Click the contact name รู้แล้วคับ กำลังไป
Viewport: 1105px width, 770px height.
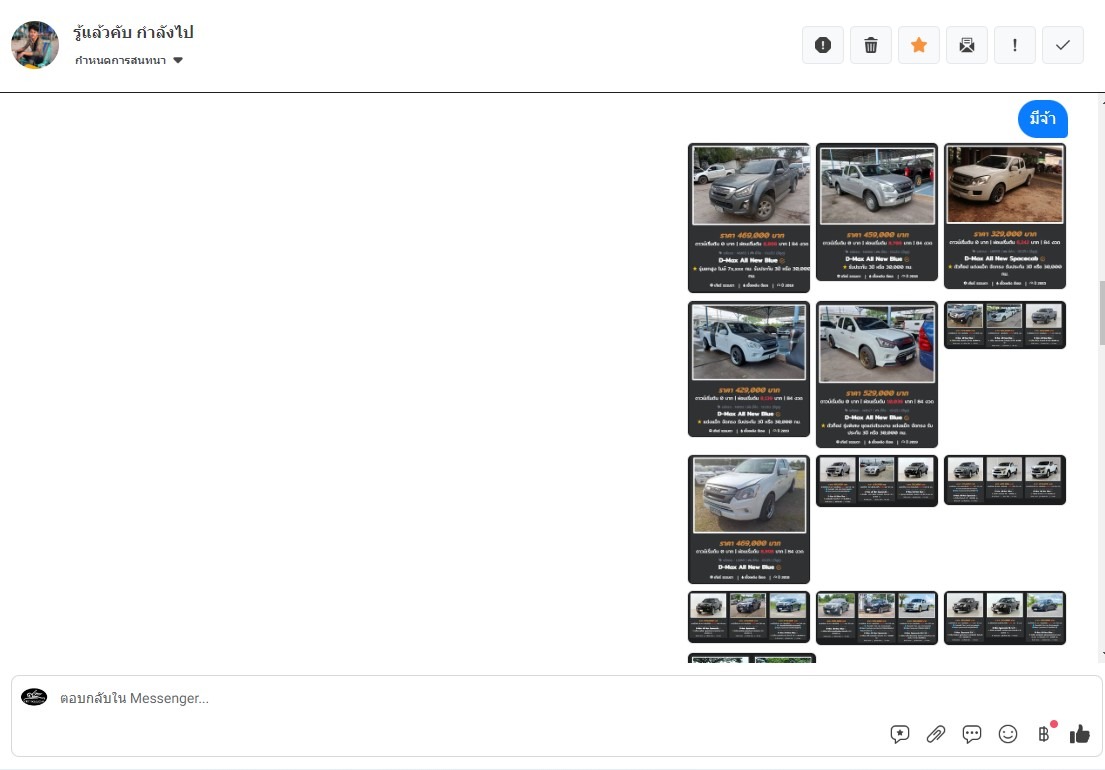pyautogui.click(x=134, y=32)
